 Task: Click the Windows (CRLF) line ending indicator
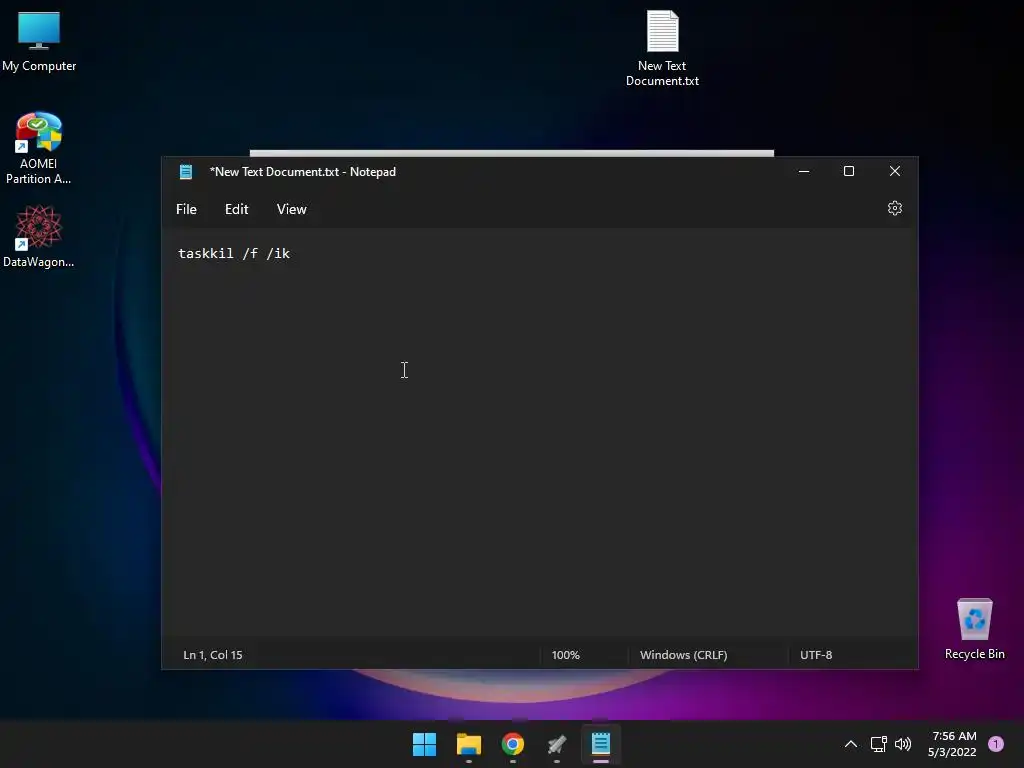point(683,654)
